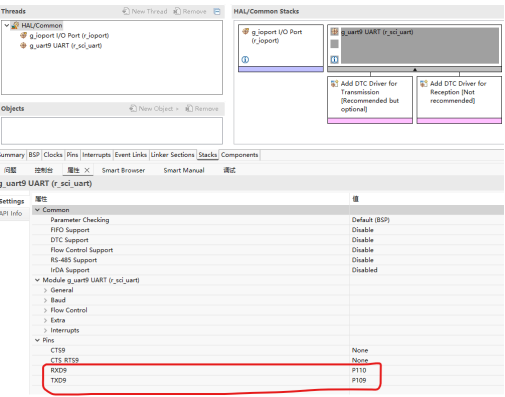Click the info icon on g_uart9 stack block

[334, 59]
